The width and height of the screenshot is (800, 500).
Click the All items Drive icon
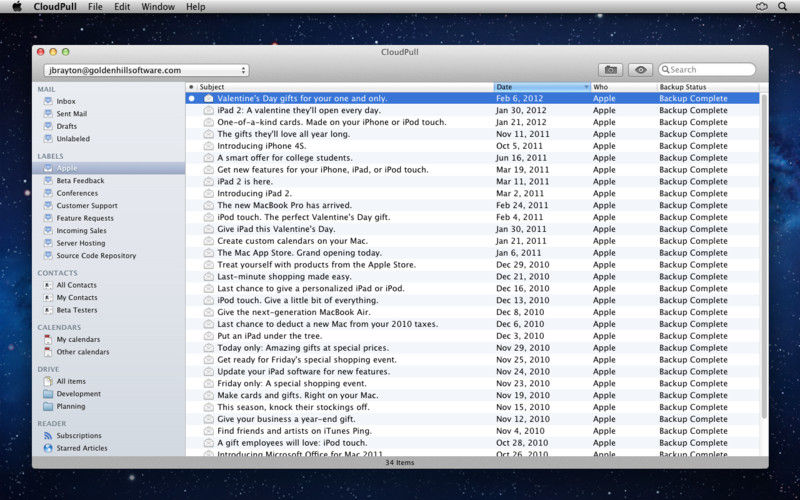coord(48,381)
